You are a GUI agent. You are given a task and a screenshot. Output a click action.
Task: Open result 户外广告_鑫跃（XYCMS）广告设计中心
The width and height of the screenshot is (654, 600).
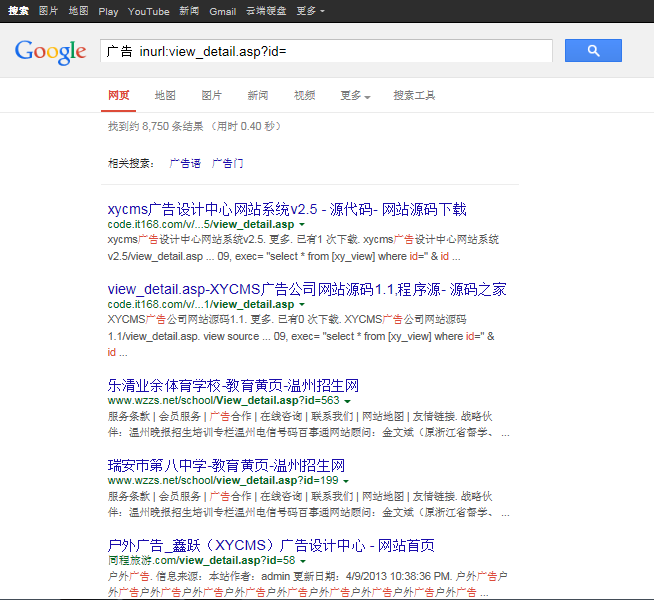coord(271,545)
